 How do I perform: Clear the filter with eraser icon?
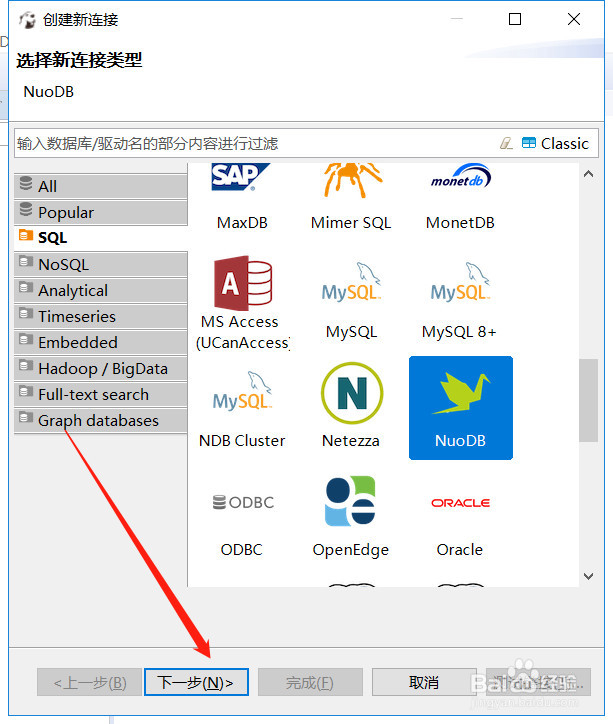tap(506, 144)
